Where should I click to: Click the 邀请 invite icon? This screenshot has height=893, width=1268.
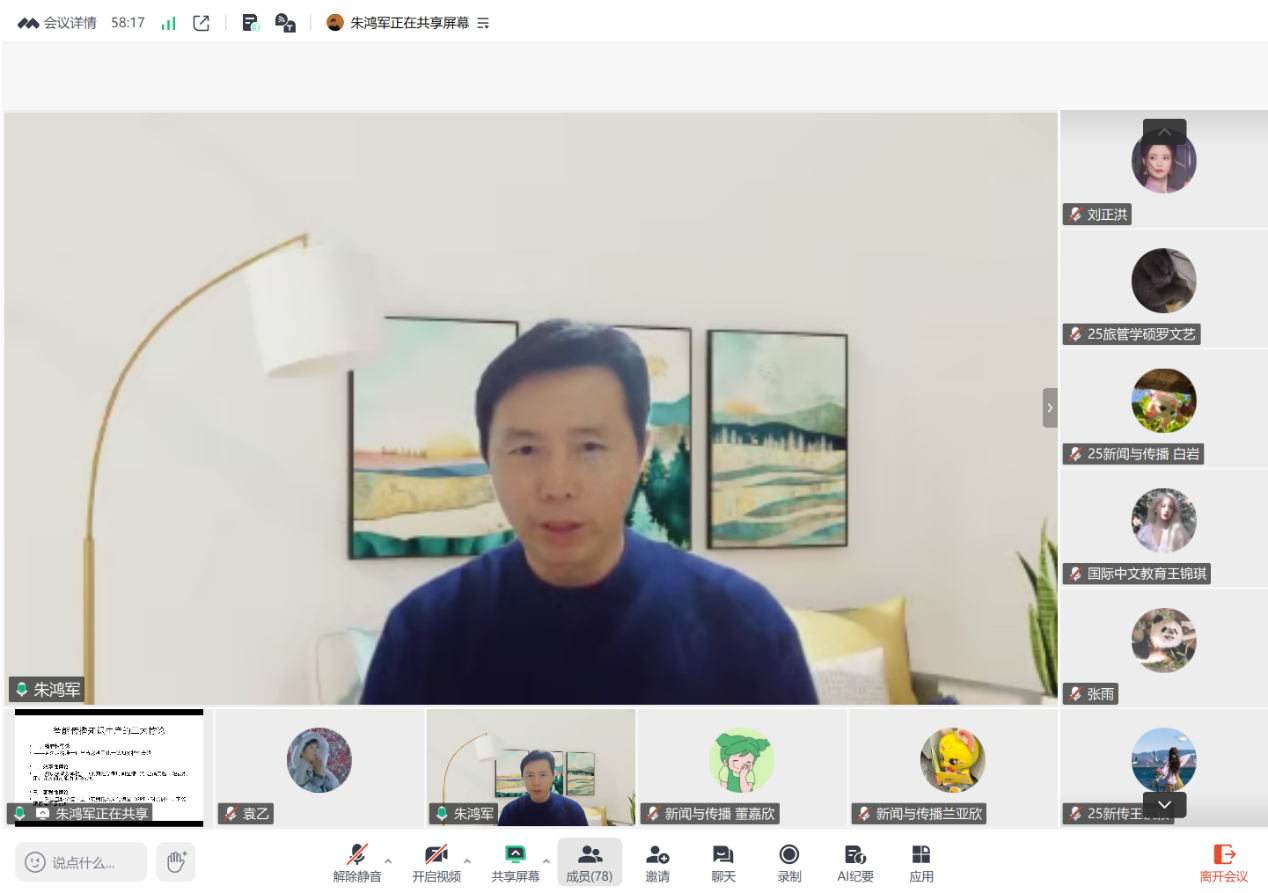point(657,862)
